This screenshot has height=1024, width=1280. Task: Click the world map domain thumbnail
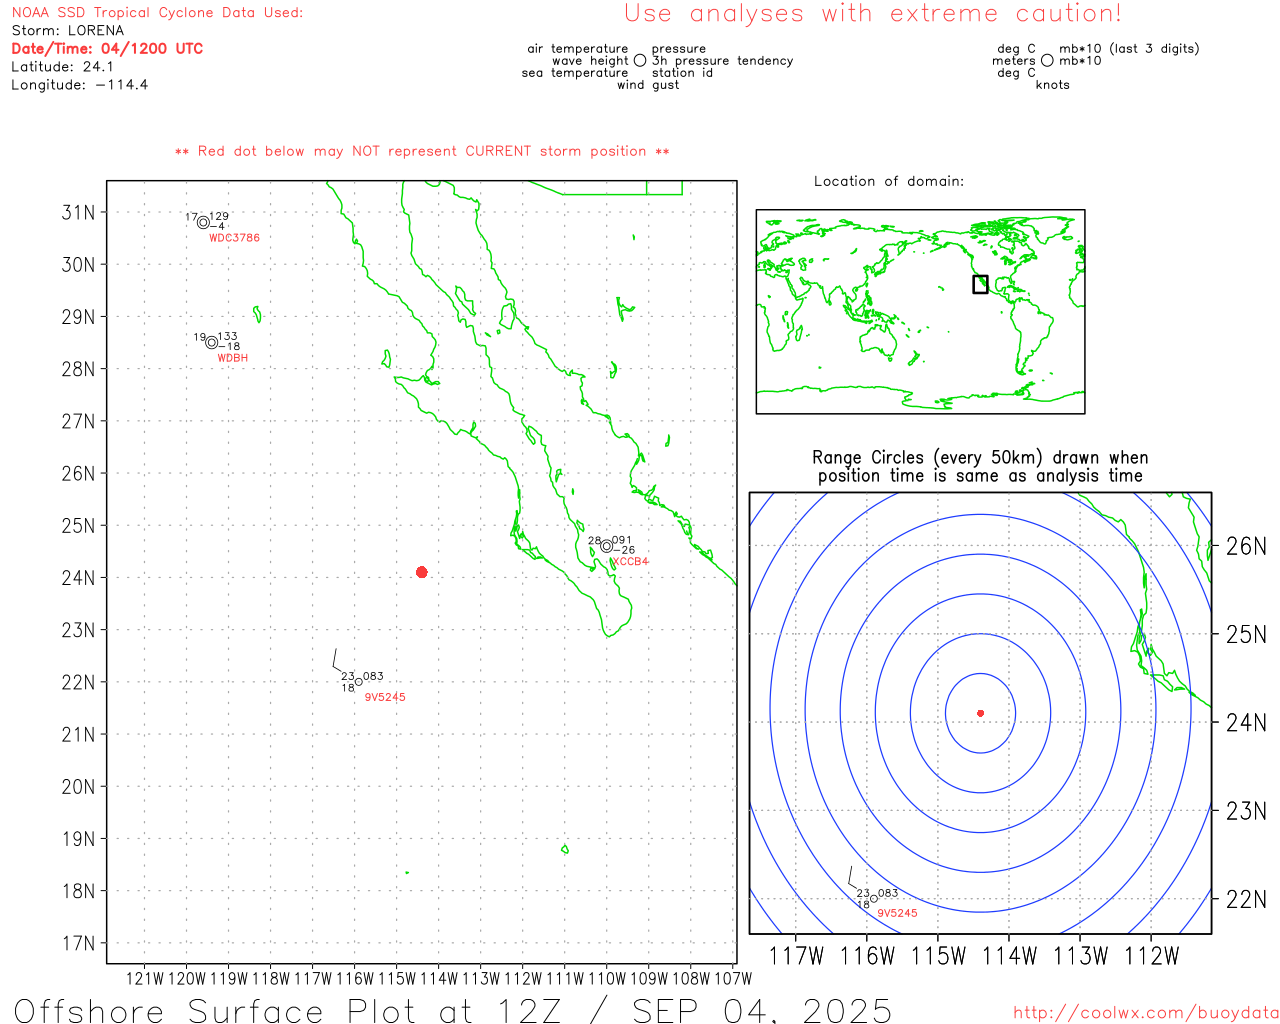[920, 311]
